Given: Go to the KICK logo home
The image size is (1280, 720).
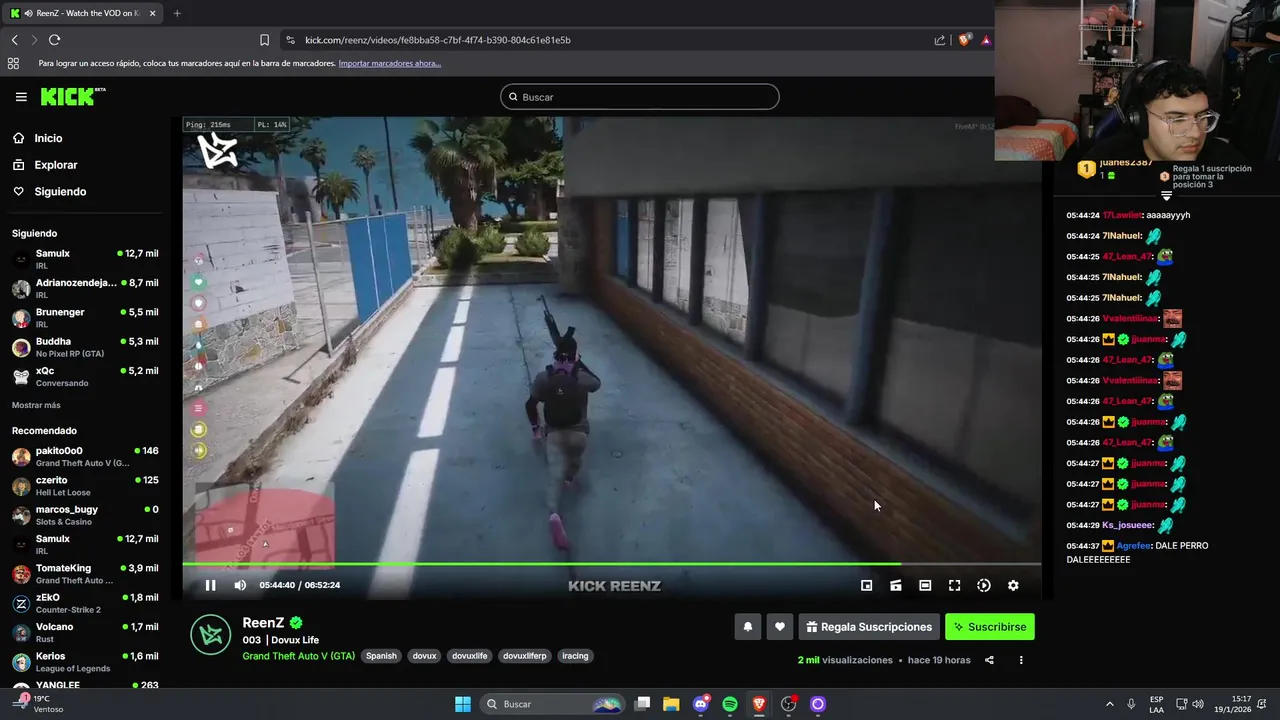Looking at the screenshot, I should click(x=73, y=96).
